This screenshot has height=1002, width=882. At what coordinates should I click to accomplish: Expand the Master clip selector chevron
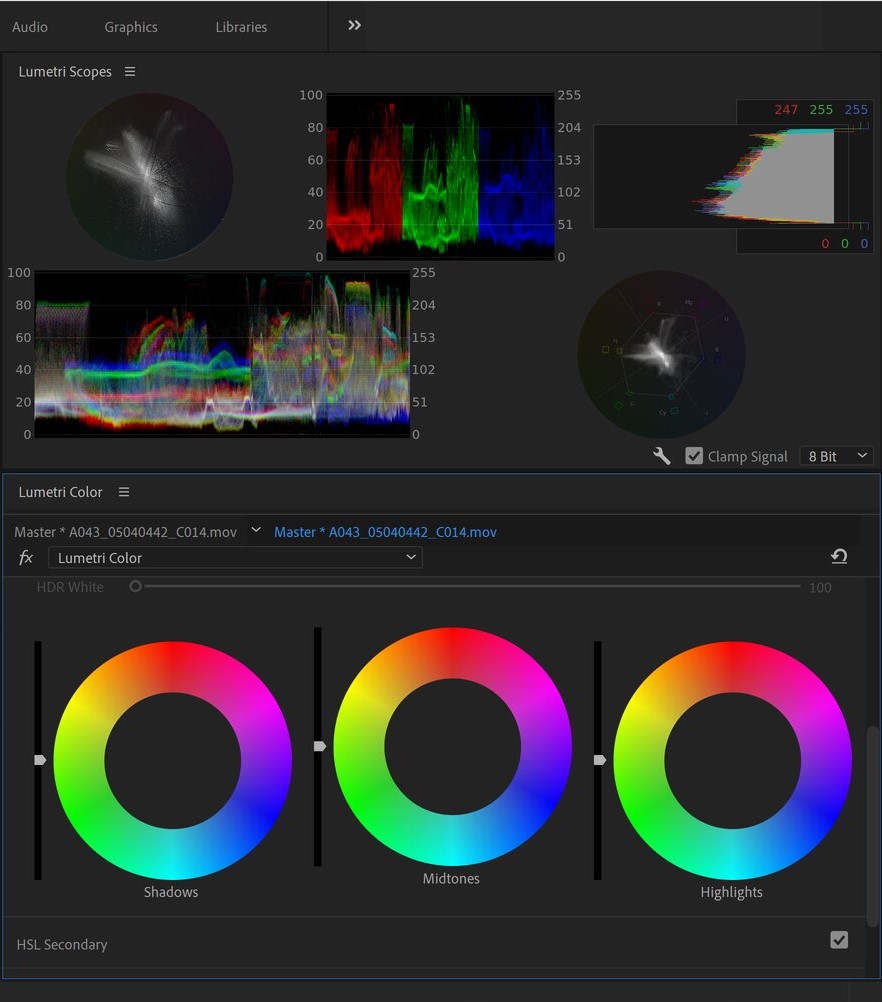254,531
